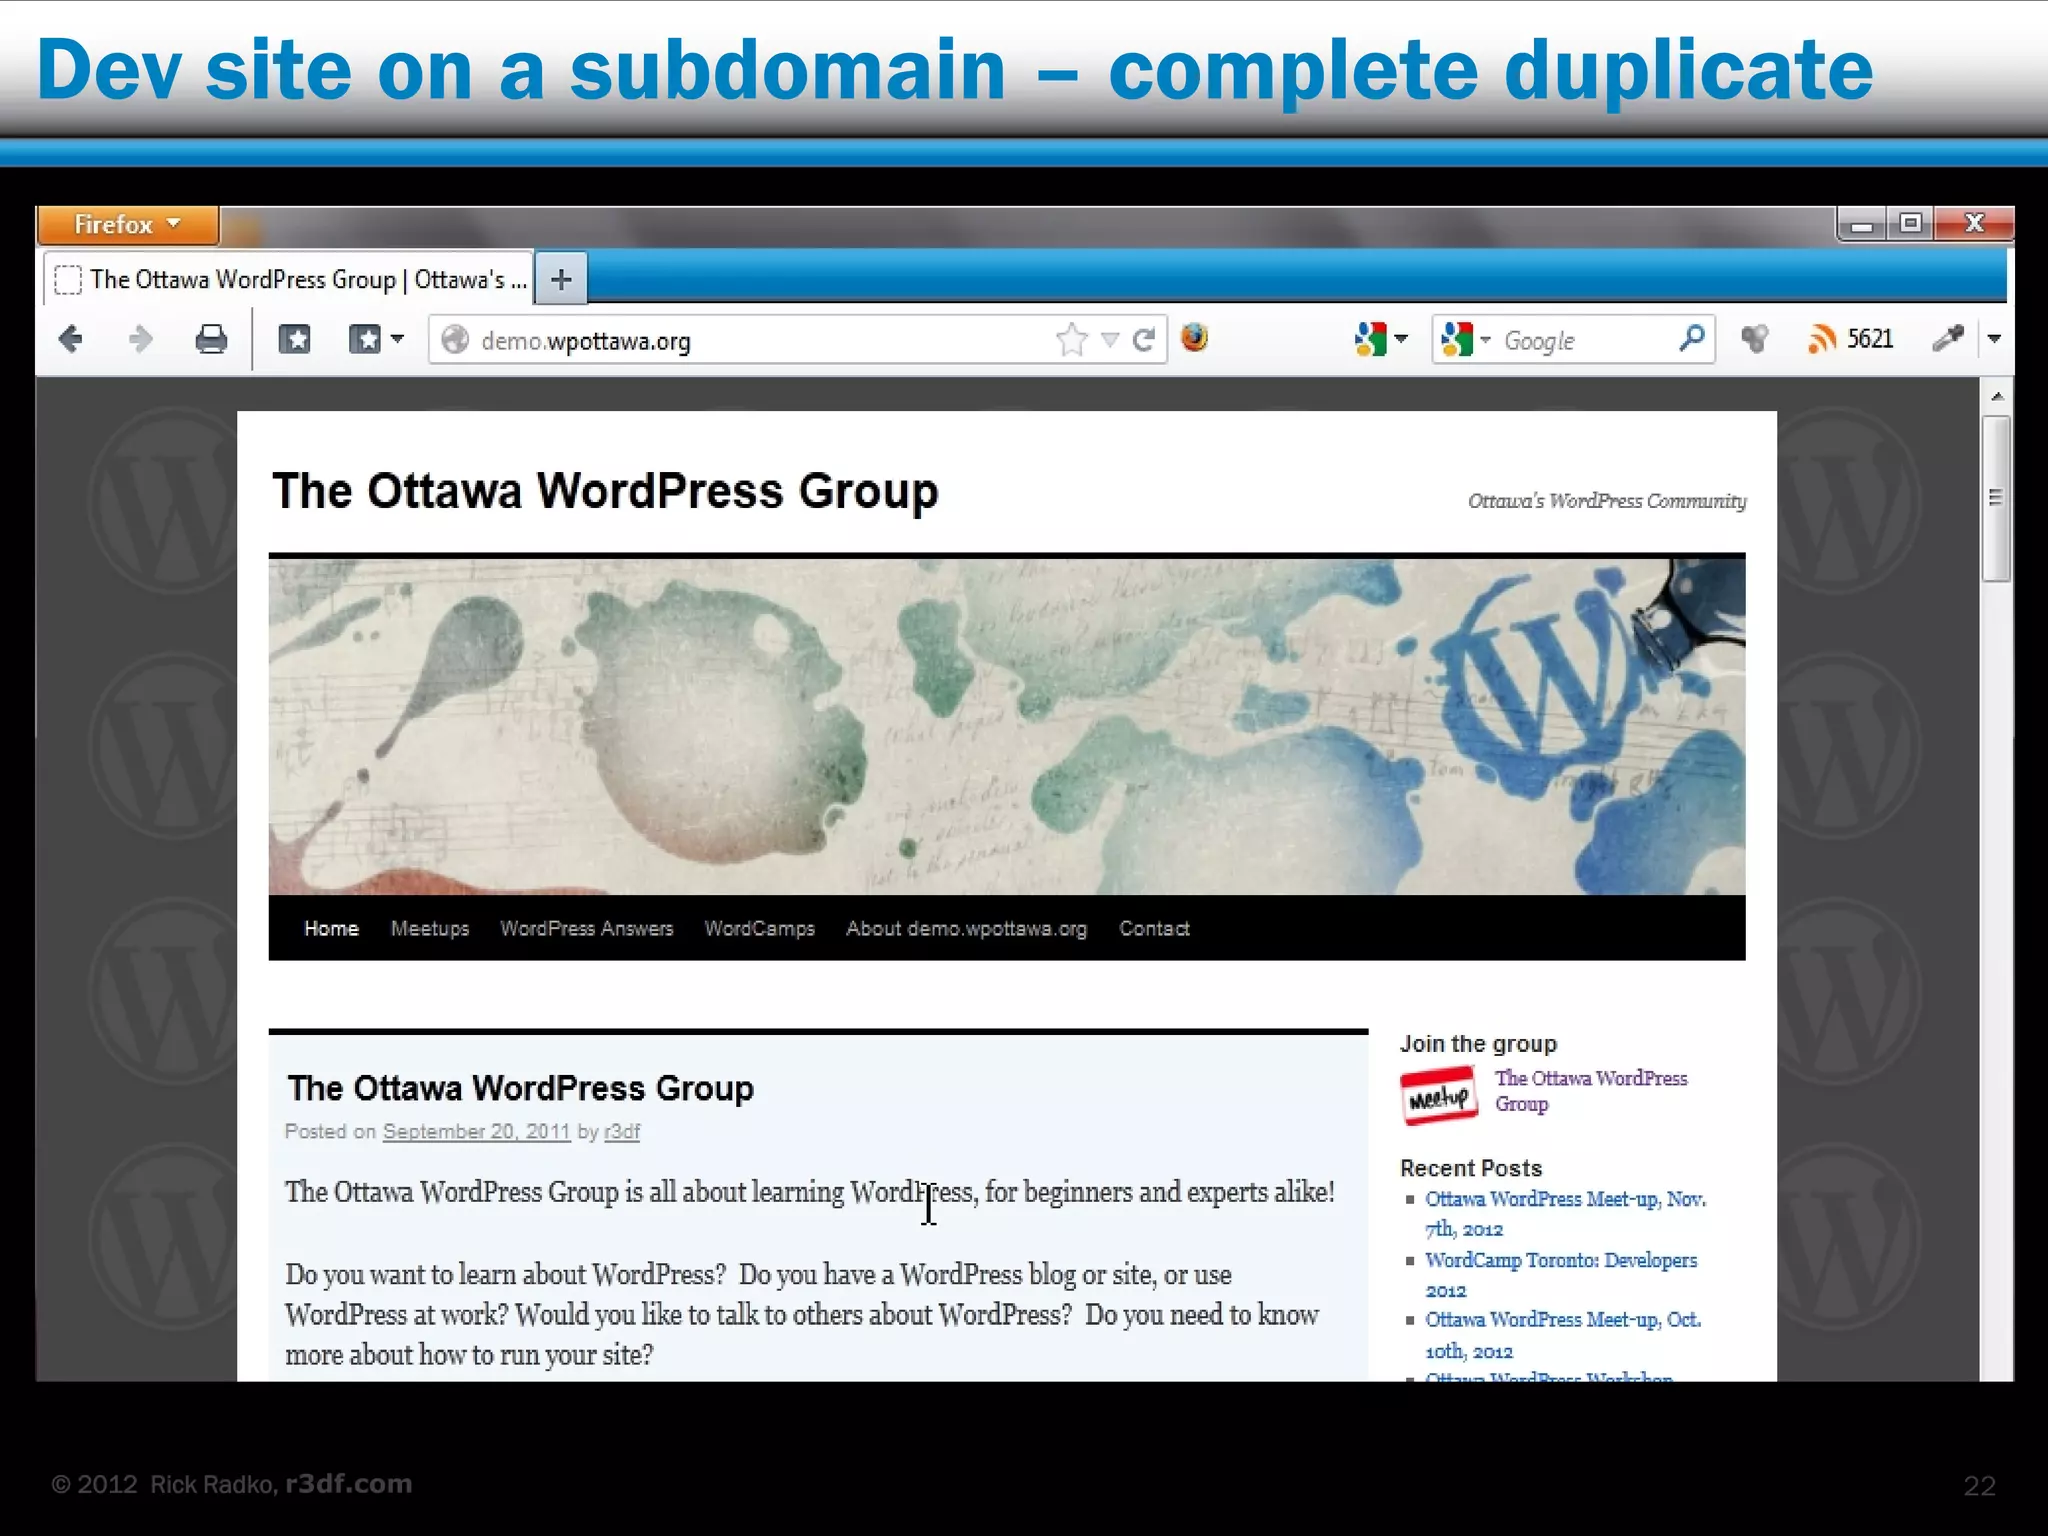This screenshot has height=1536, width=2048.
Task: Choose search engine via Google icon dropdown
Action: [x=1466, y=340]
